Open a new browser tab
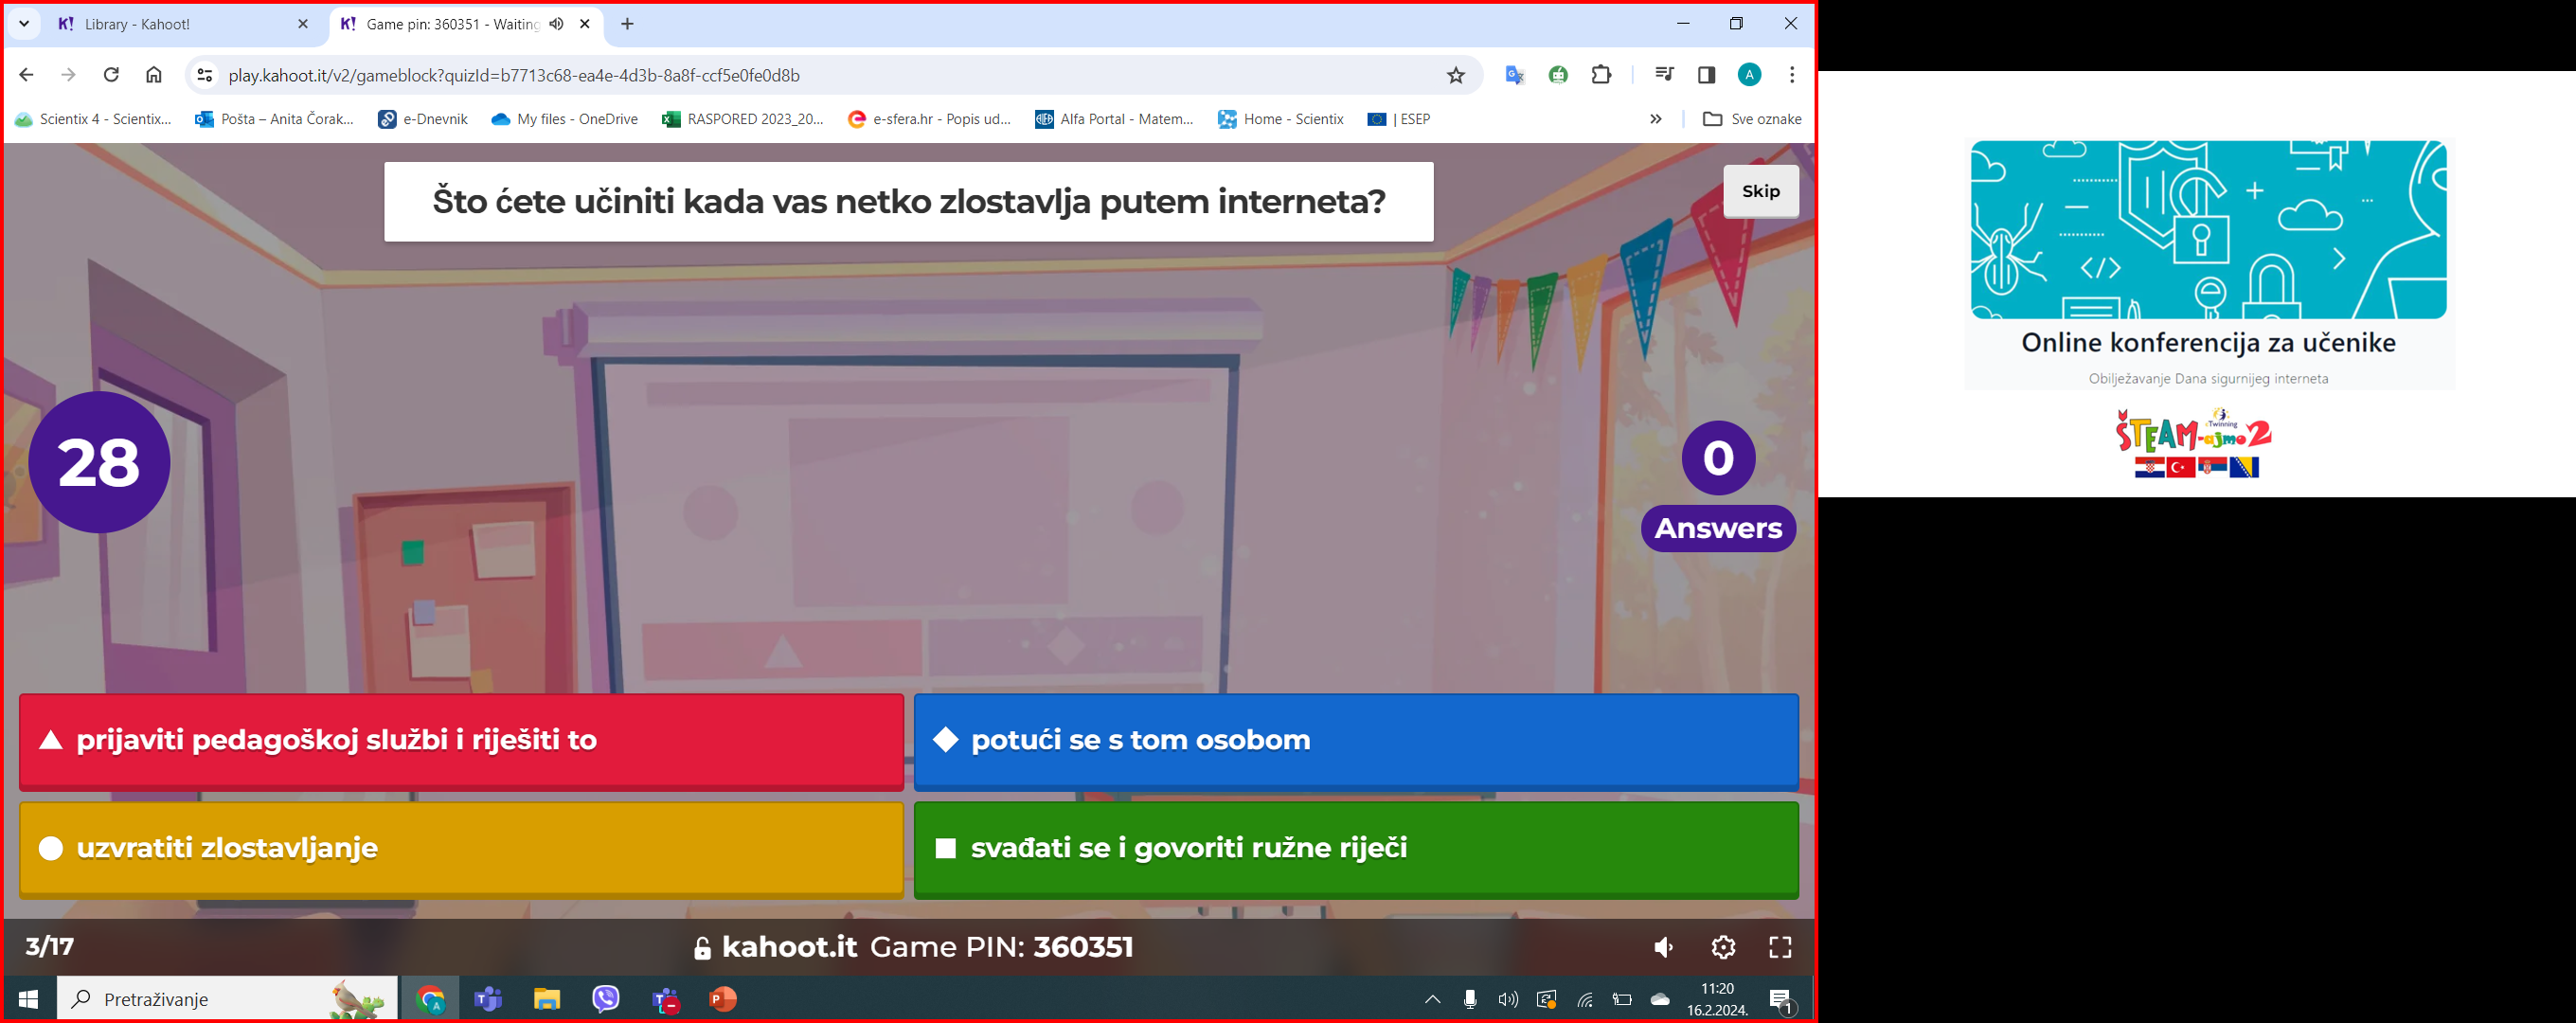Screen dimensions: 2576x1023 click(x=628, y=24)
